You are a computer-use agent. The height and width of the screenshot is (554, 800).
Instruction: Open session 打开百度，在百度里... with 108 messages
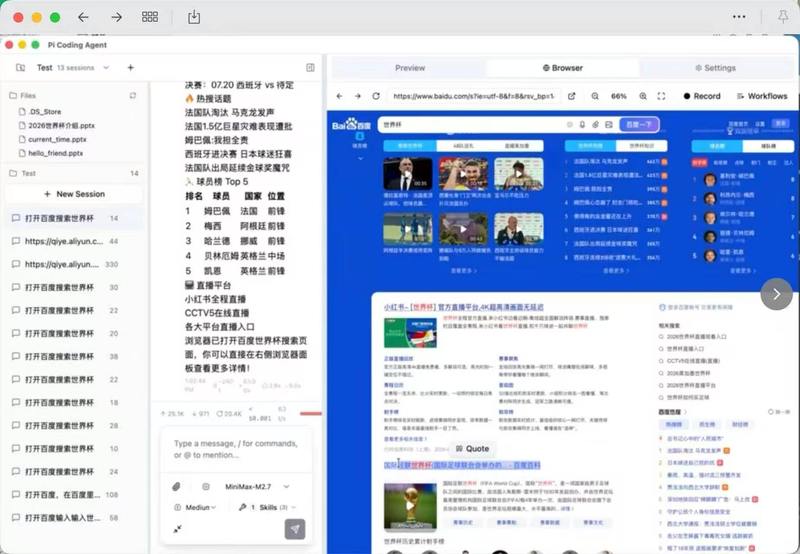(x=74, y=494)
